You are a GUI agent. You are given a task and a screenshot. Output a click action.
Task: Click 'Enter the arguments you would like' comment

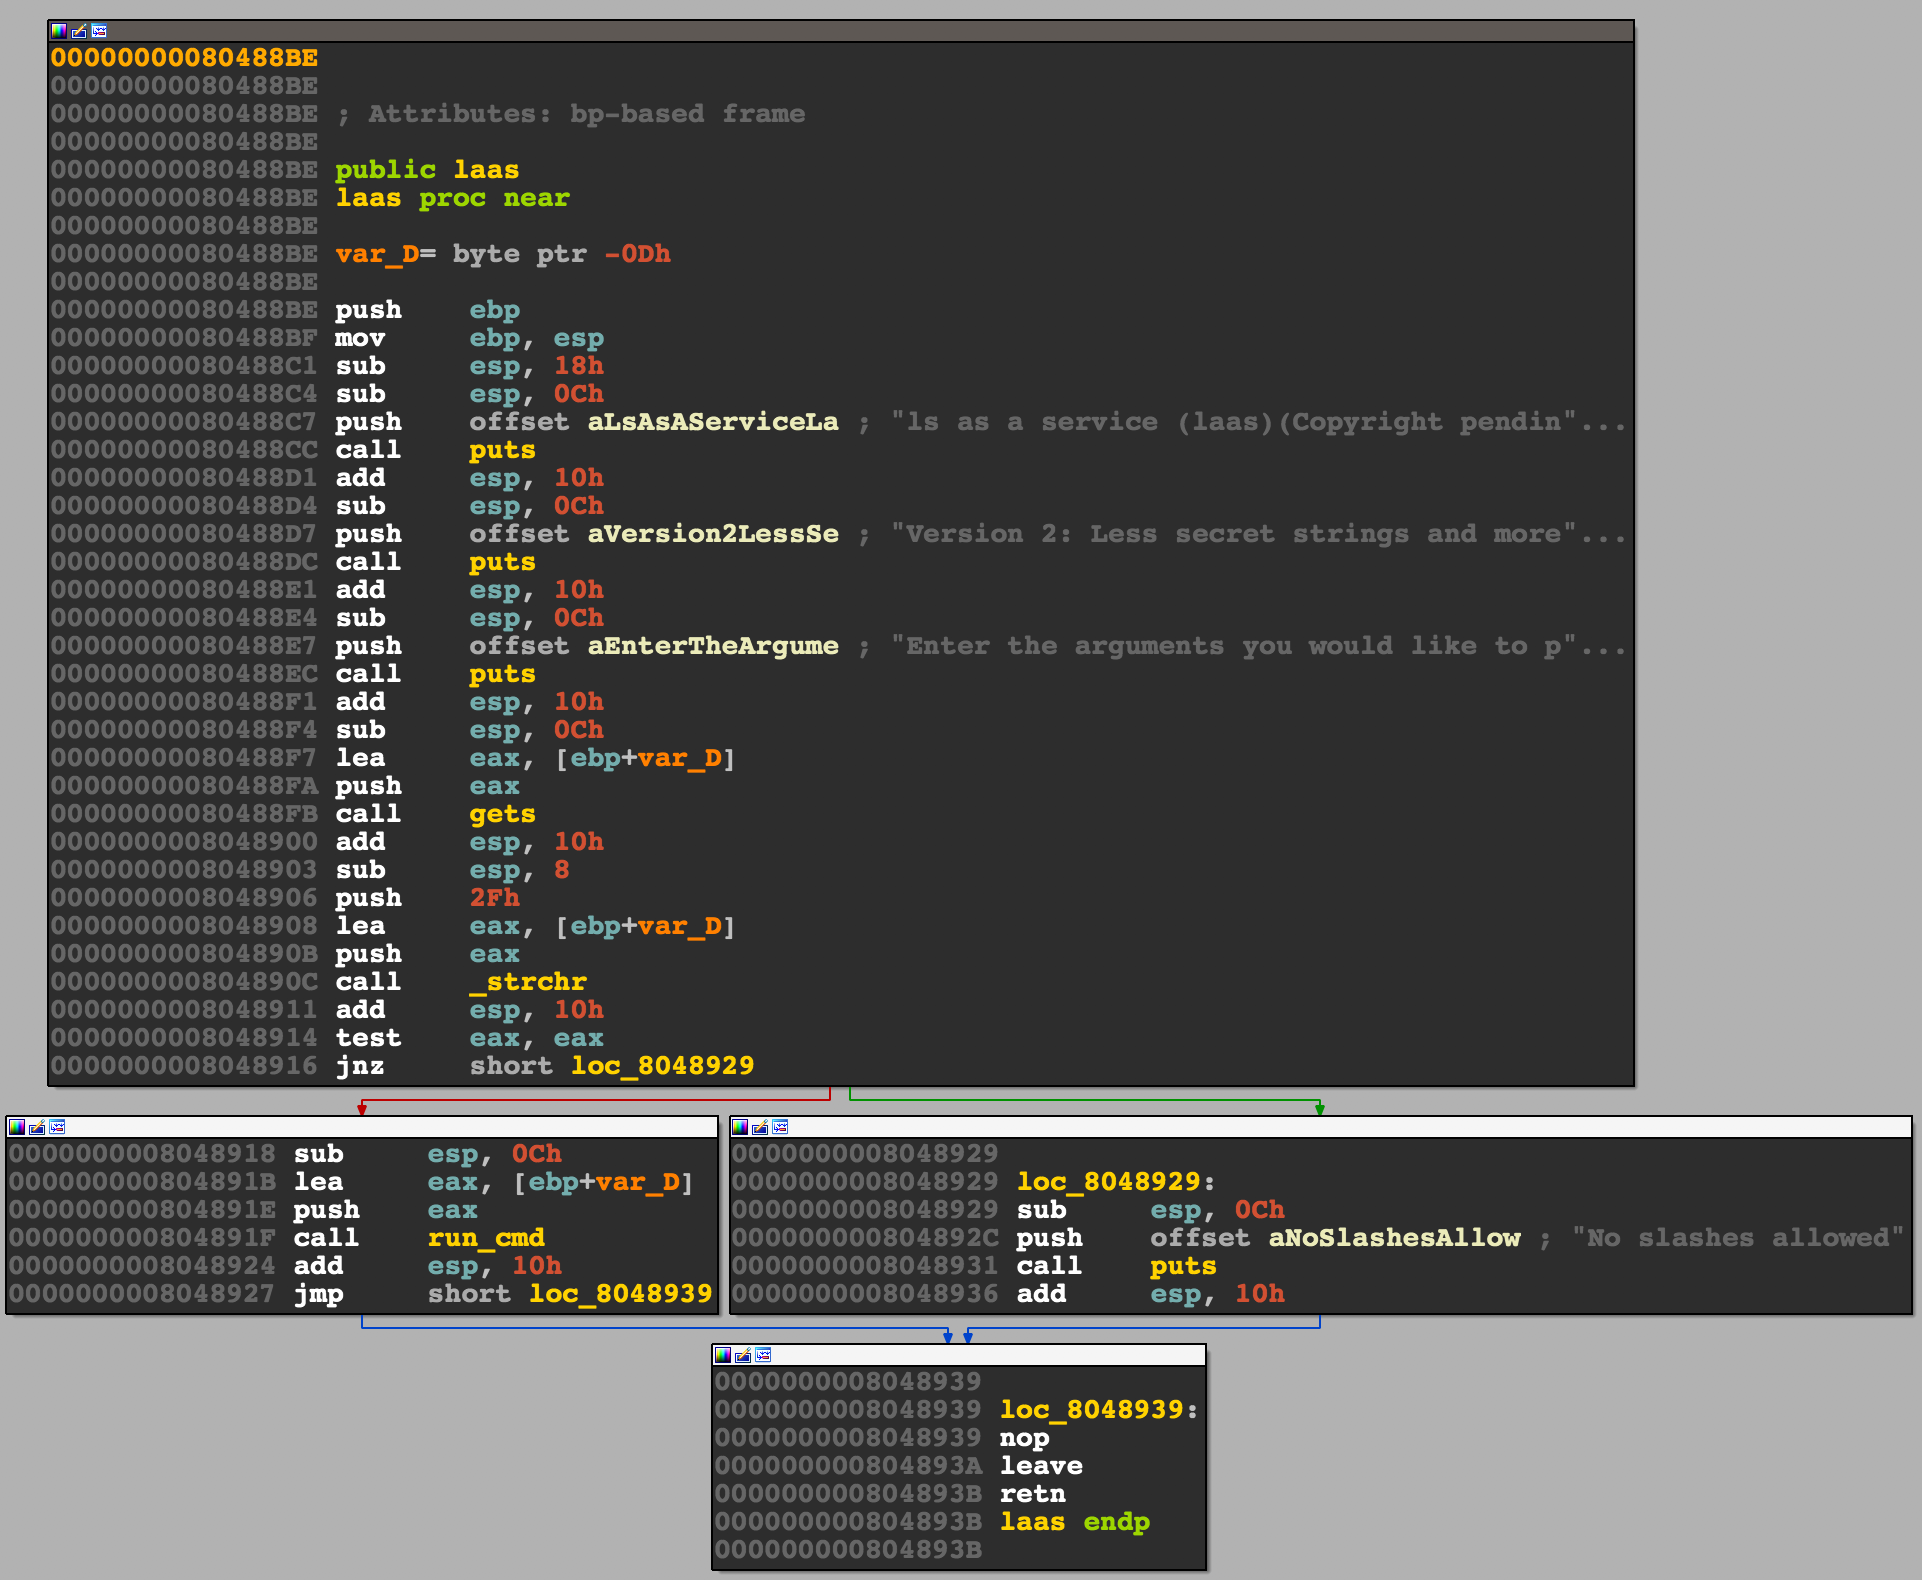coord(1258,646)
